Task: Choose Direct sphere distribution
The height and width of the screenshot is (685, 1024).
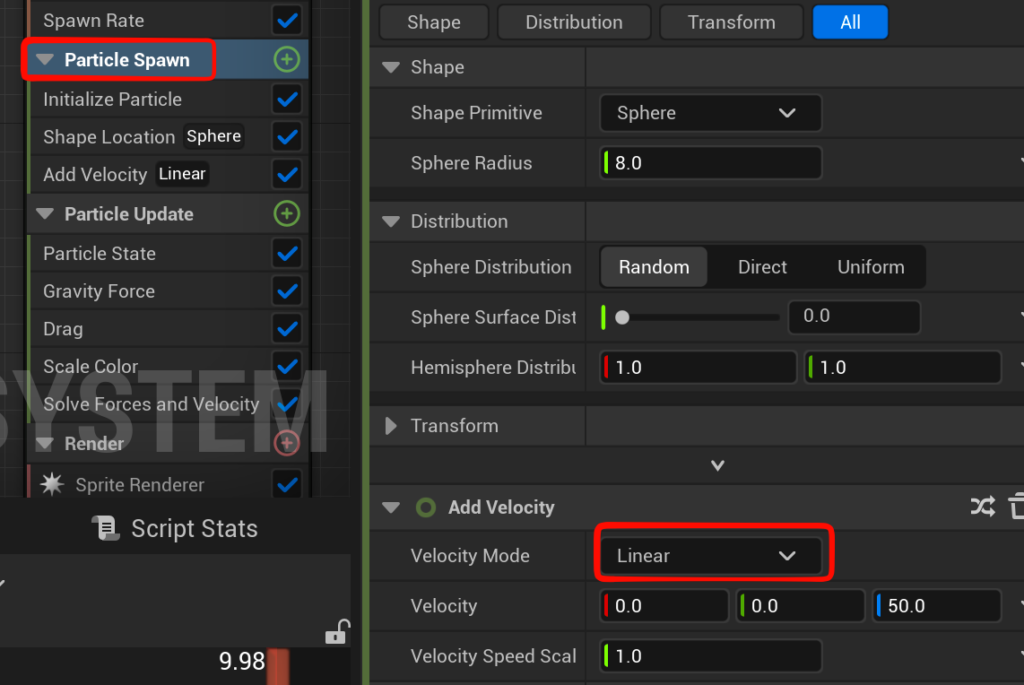Action: pyautogui.click(x=762, y=267)
